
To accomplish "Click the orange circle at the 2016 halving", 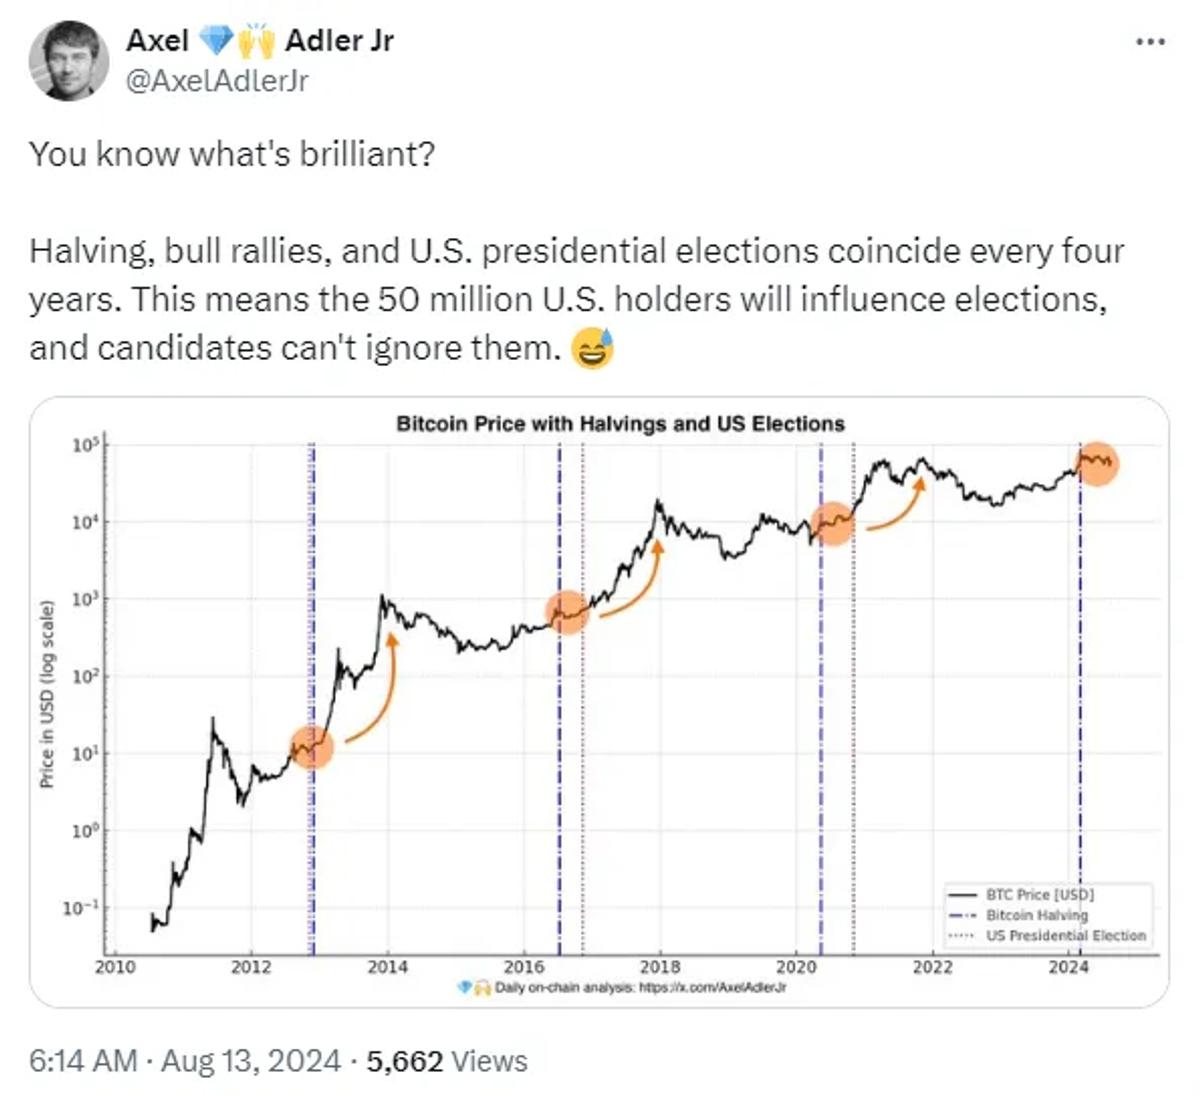I will tap(567, 611).
